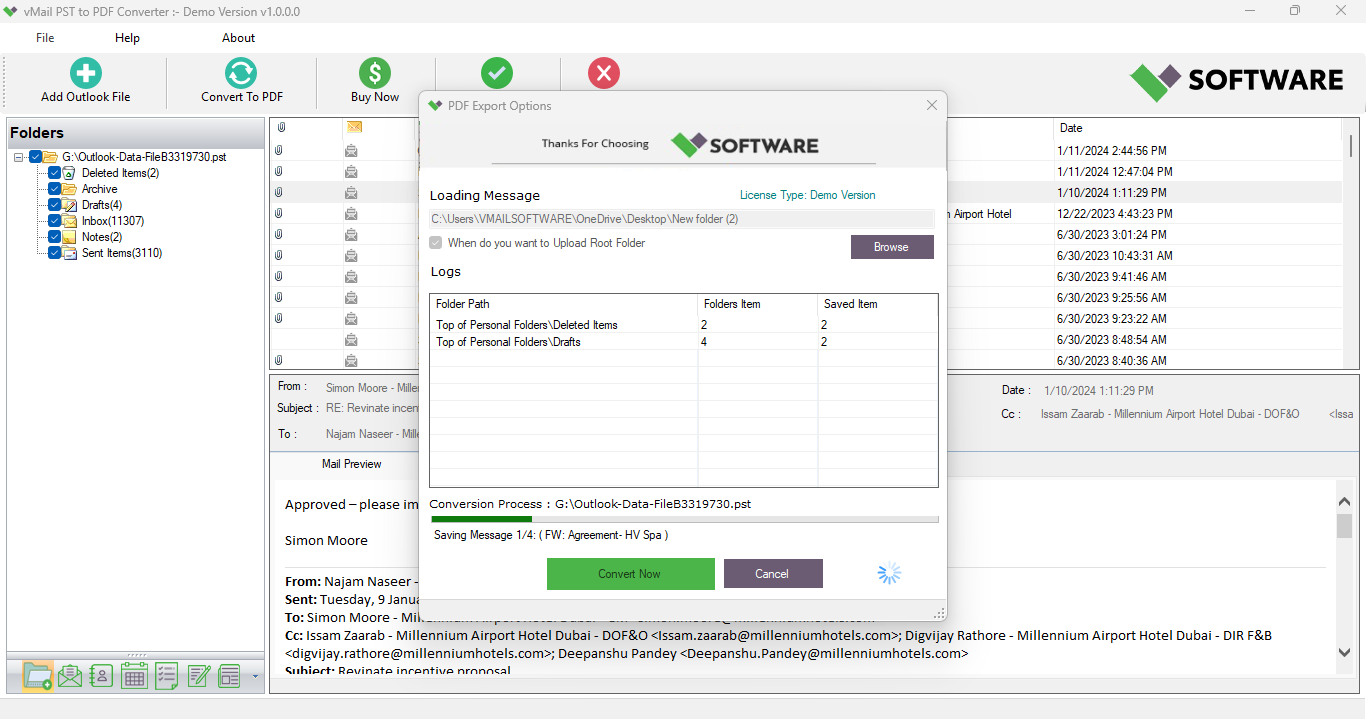Viewport: 1366px width, 720px height.
Task: Click the Browse button in export options
Action: coord(891,246)
